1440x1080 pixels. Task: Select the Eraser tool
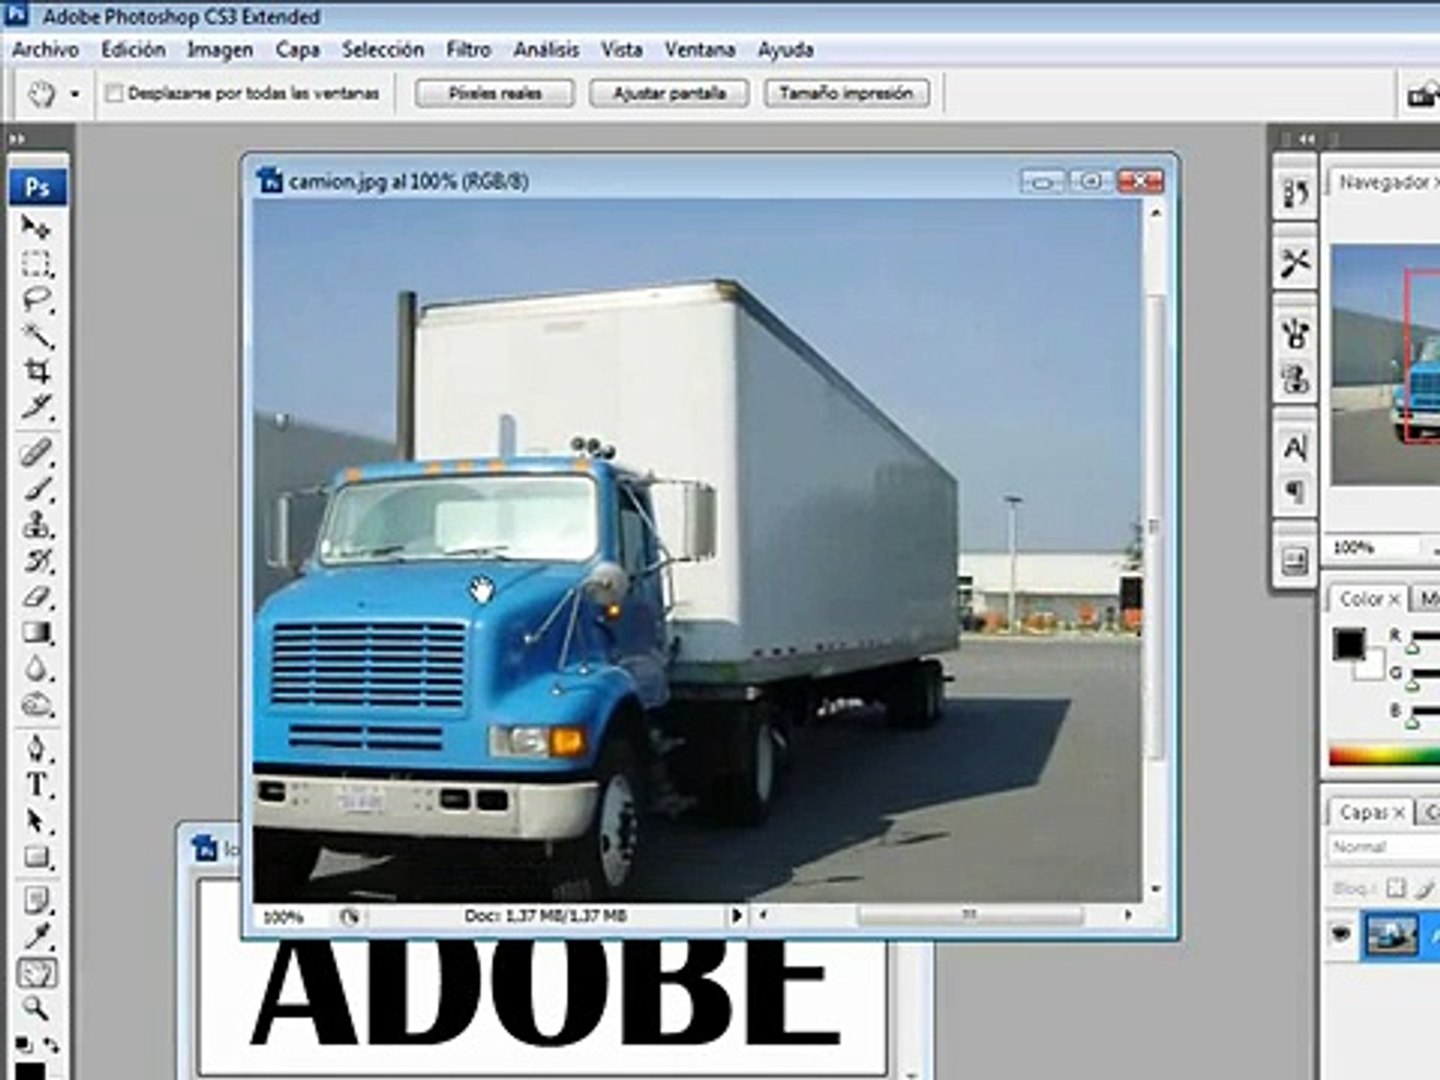click(x=36, y=596)
